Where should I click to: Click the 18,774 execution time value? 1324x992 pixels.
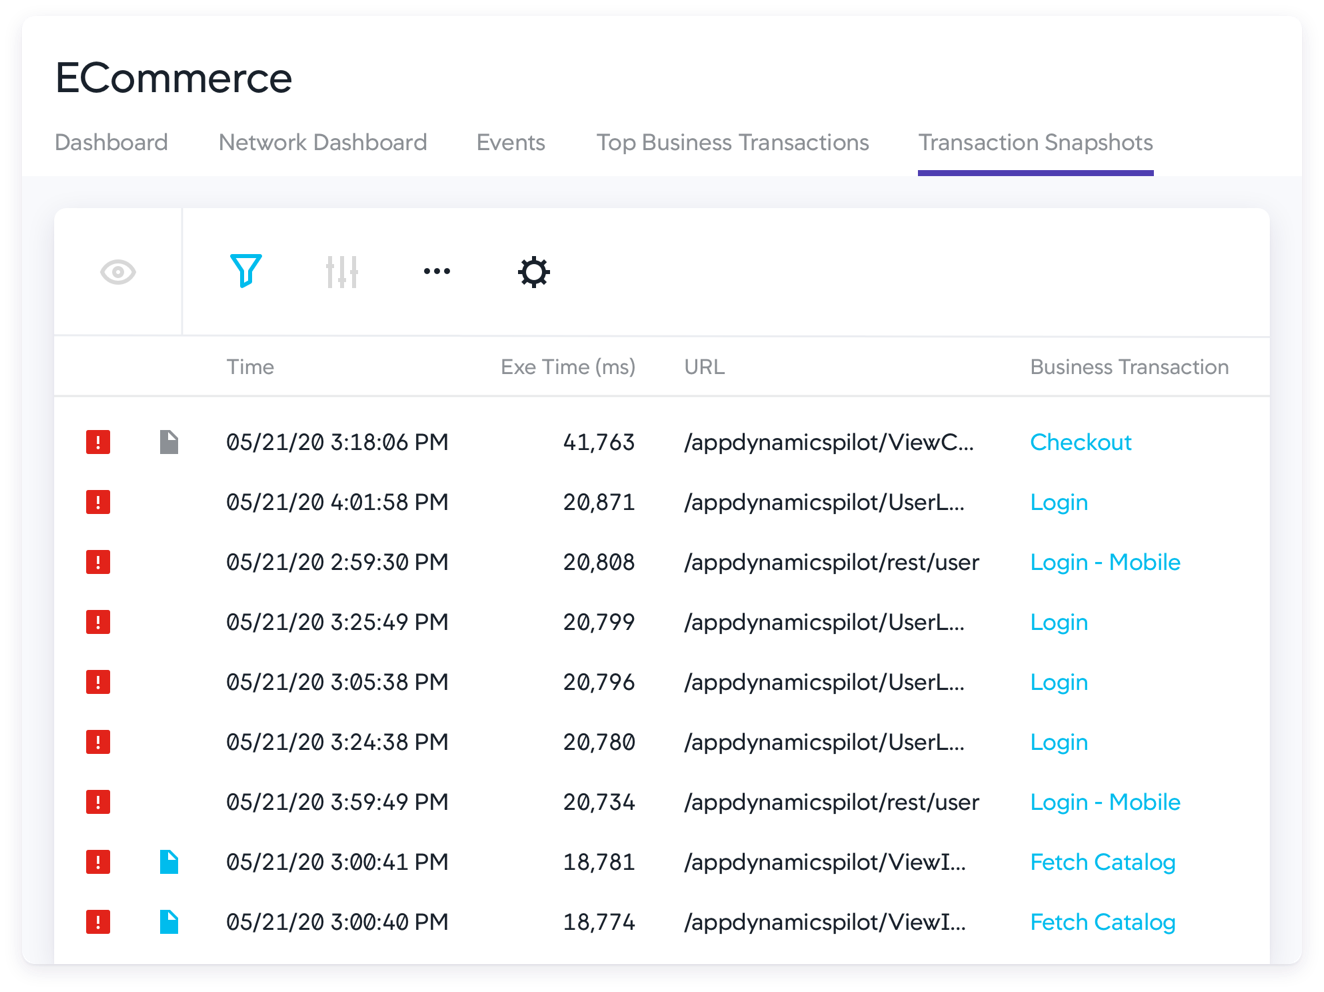click(x=599, y=922)
